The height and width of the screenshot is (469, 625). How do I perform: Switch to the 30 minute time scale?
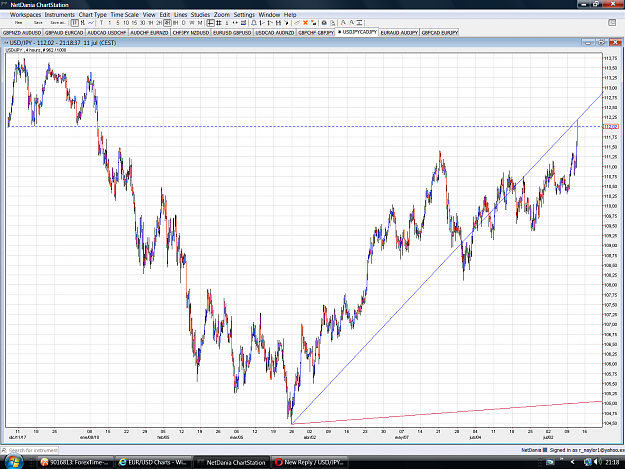tap(142, 23)
